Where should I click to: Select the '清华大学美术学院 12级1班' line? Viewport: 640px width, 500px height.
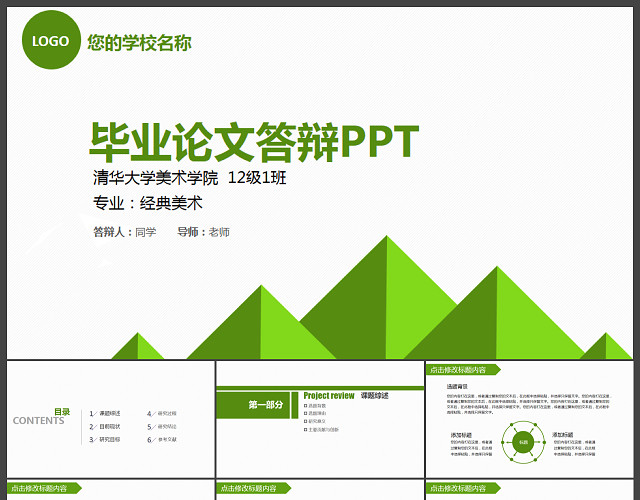[189, 178]
